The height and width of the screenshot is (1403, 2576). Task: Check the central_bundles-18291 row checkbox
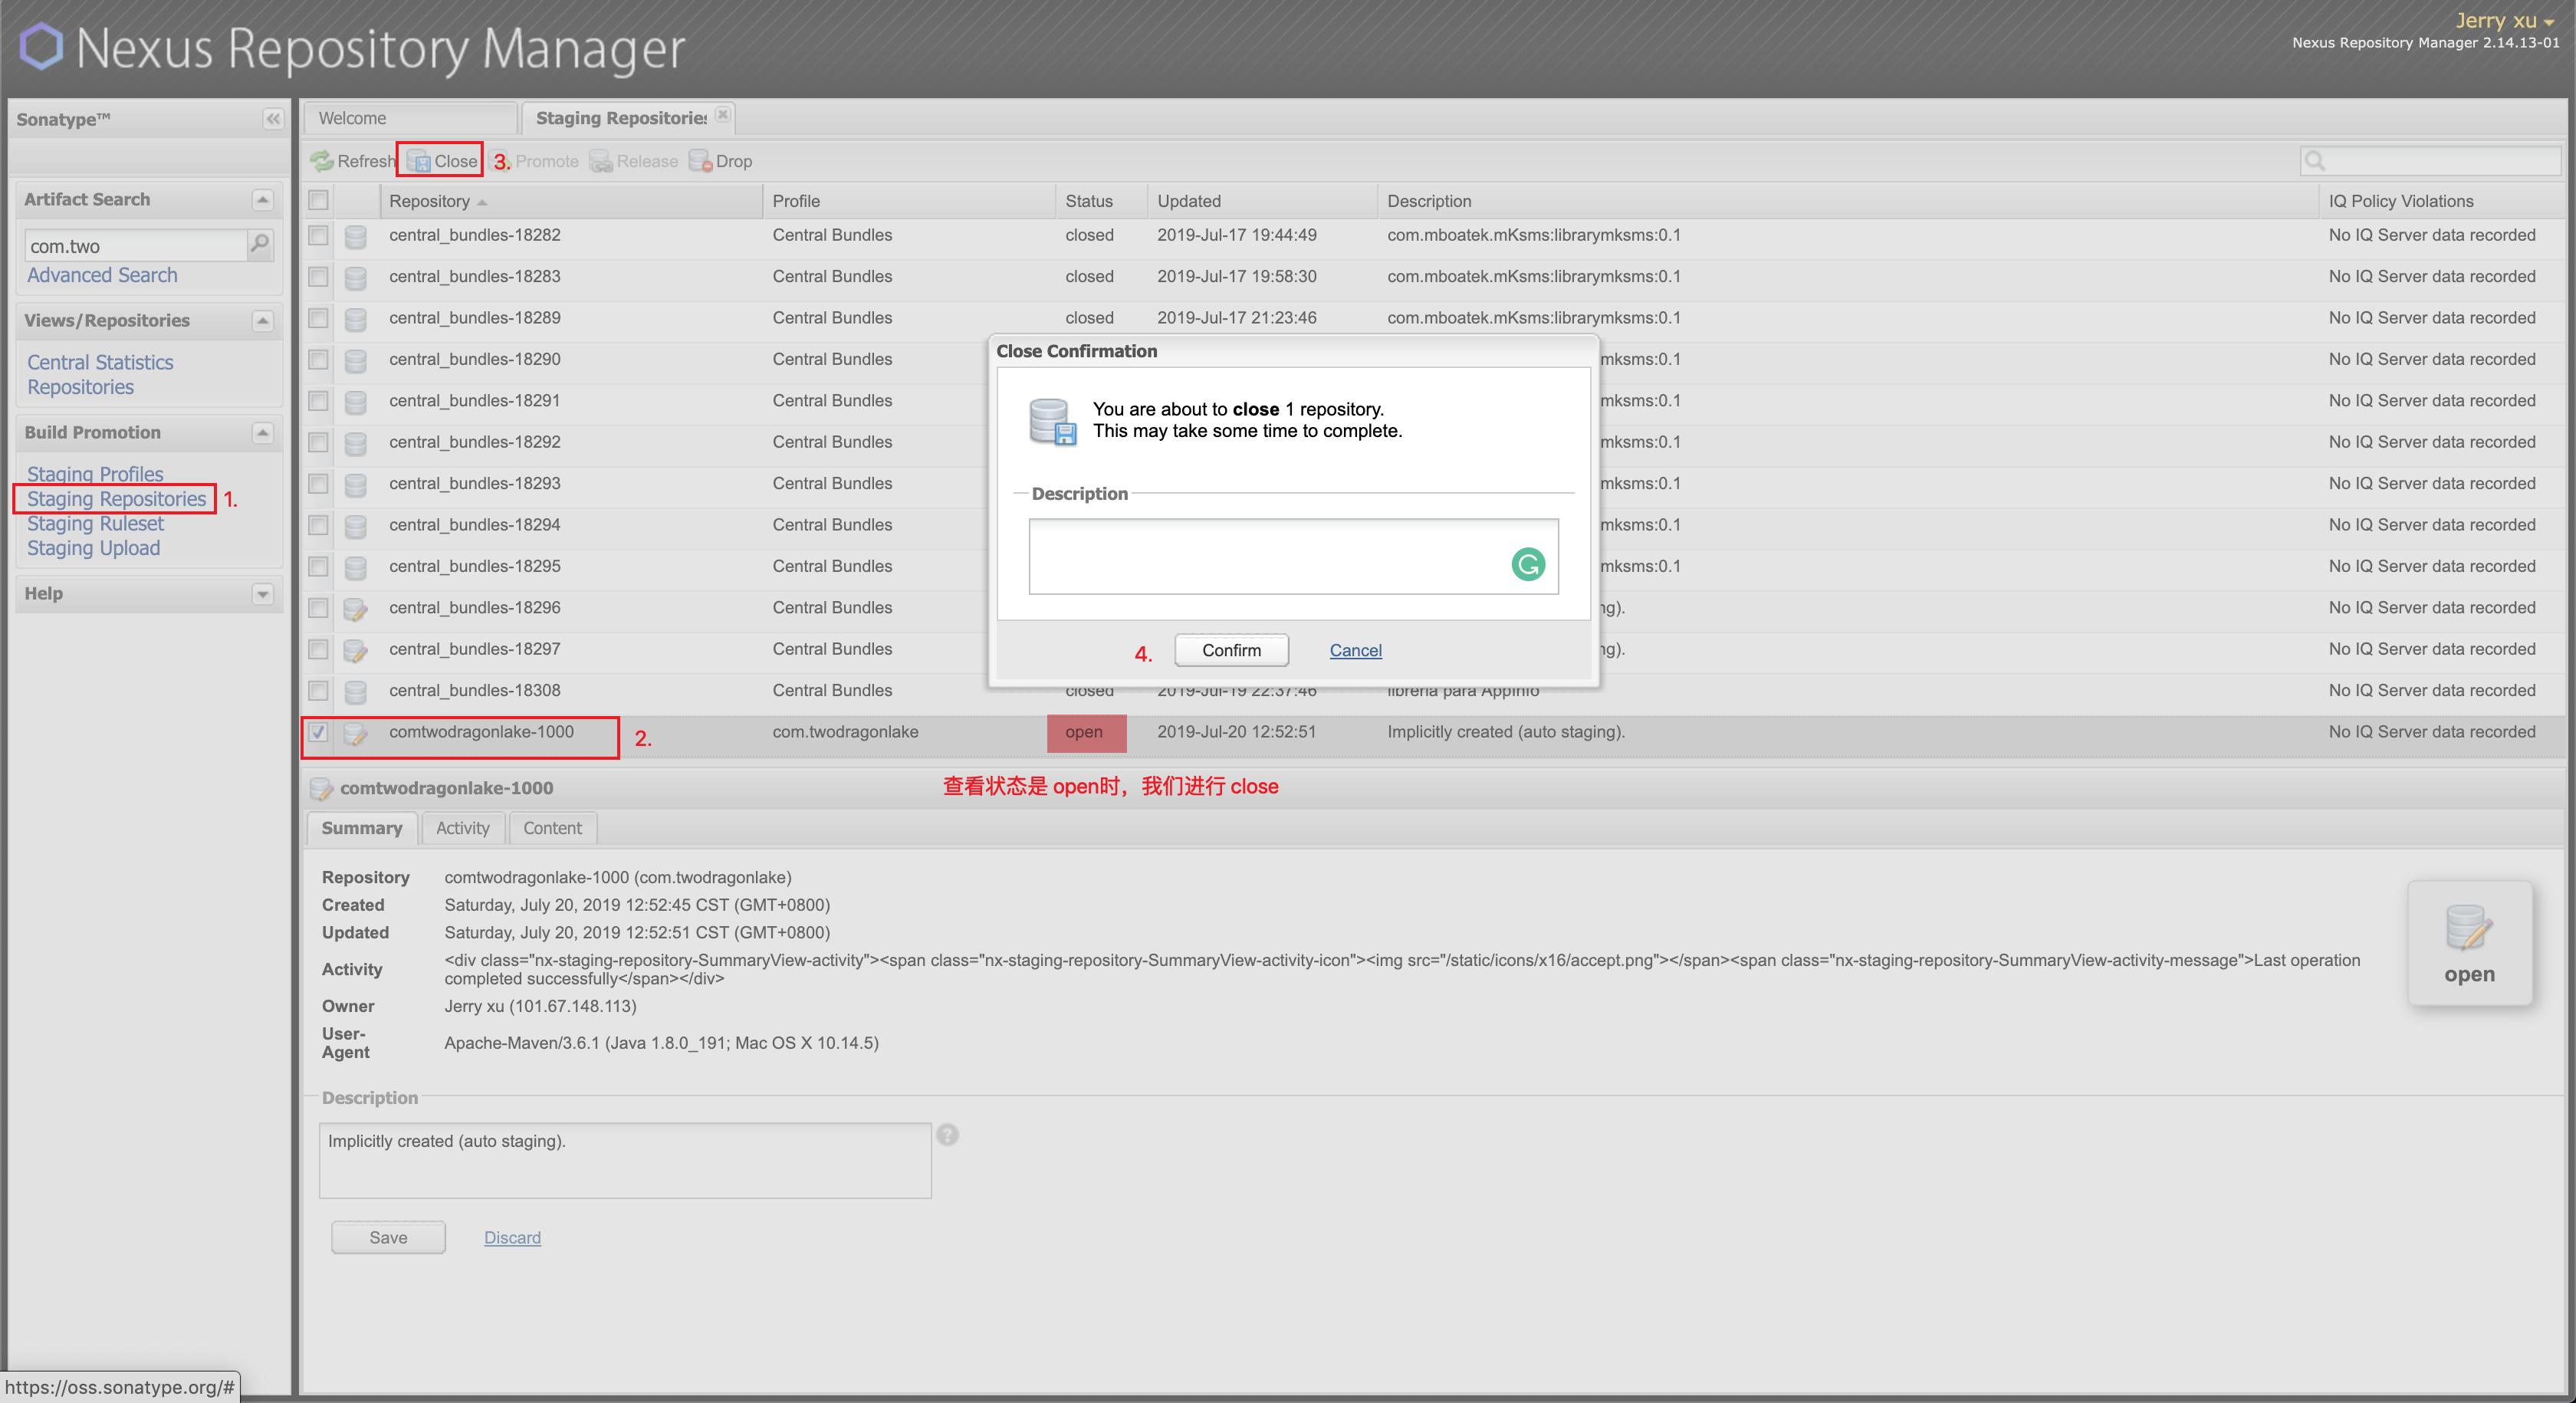pos(318,401)
